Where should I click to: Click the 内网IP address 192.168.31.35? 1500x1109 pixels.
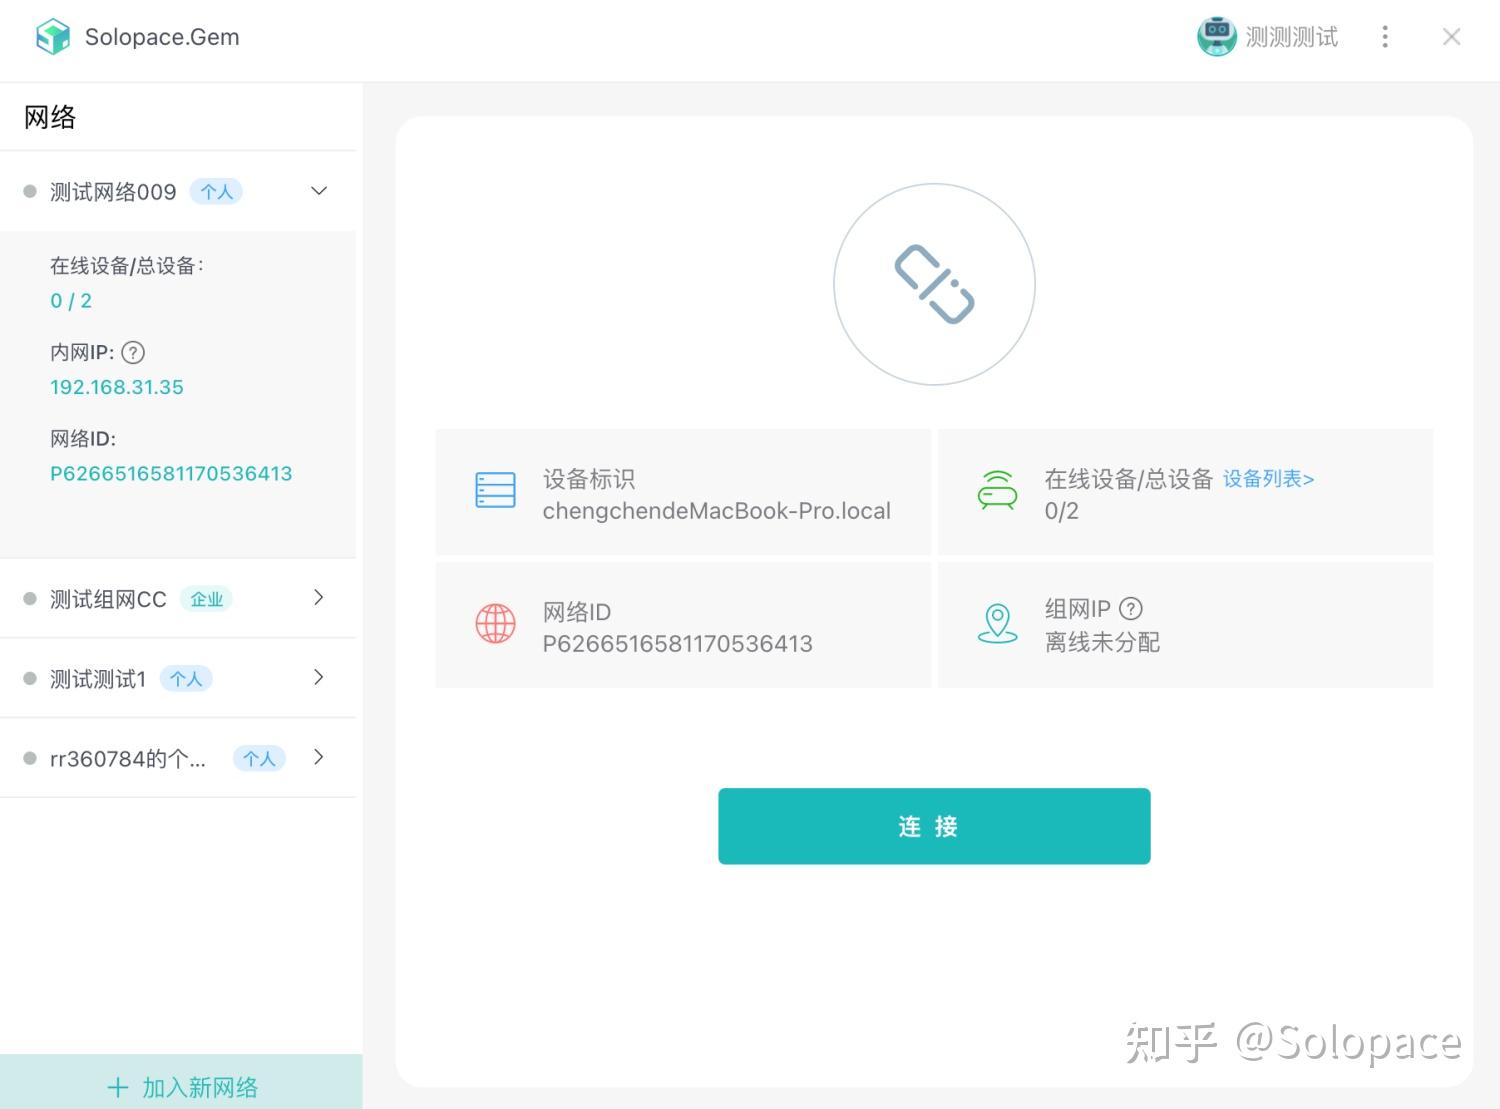coord(116,387)
